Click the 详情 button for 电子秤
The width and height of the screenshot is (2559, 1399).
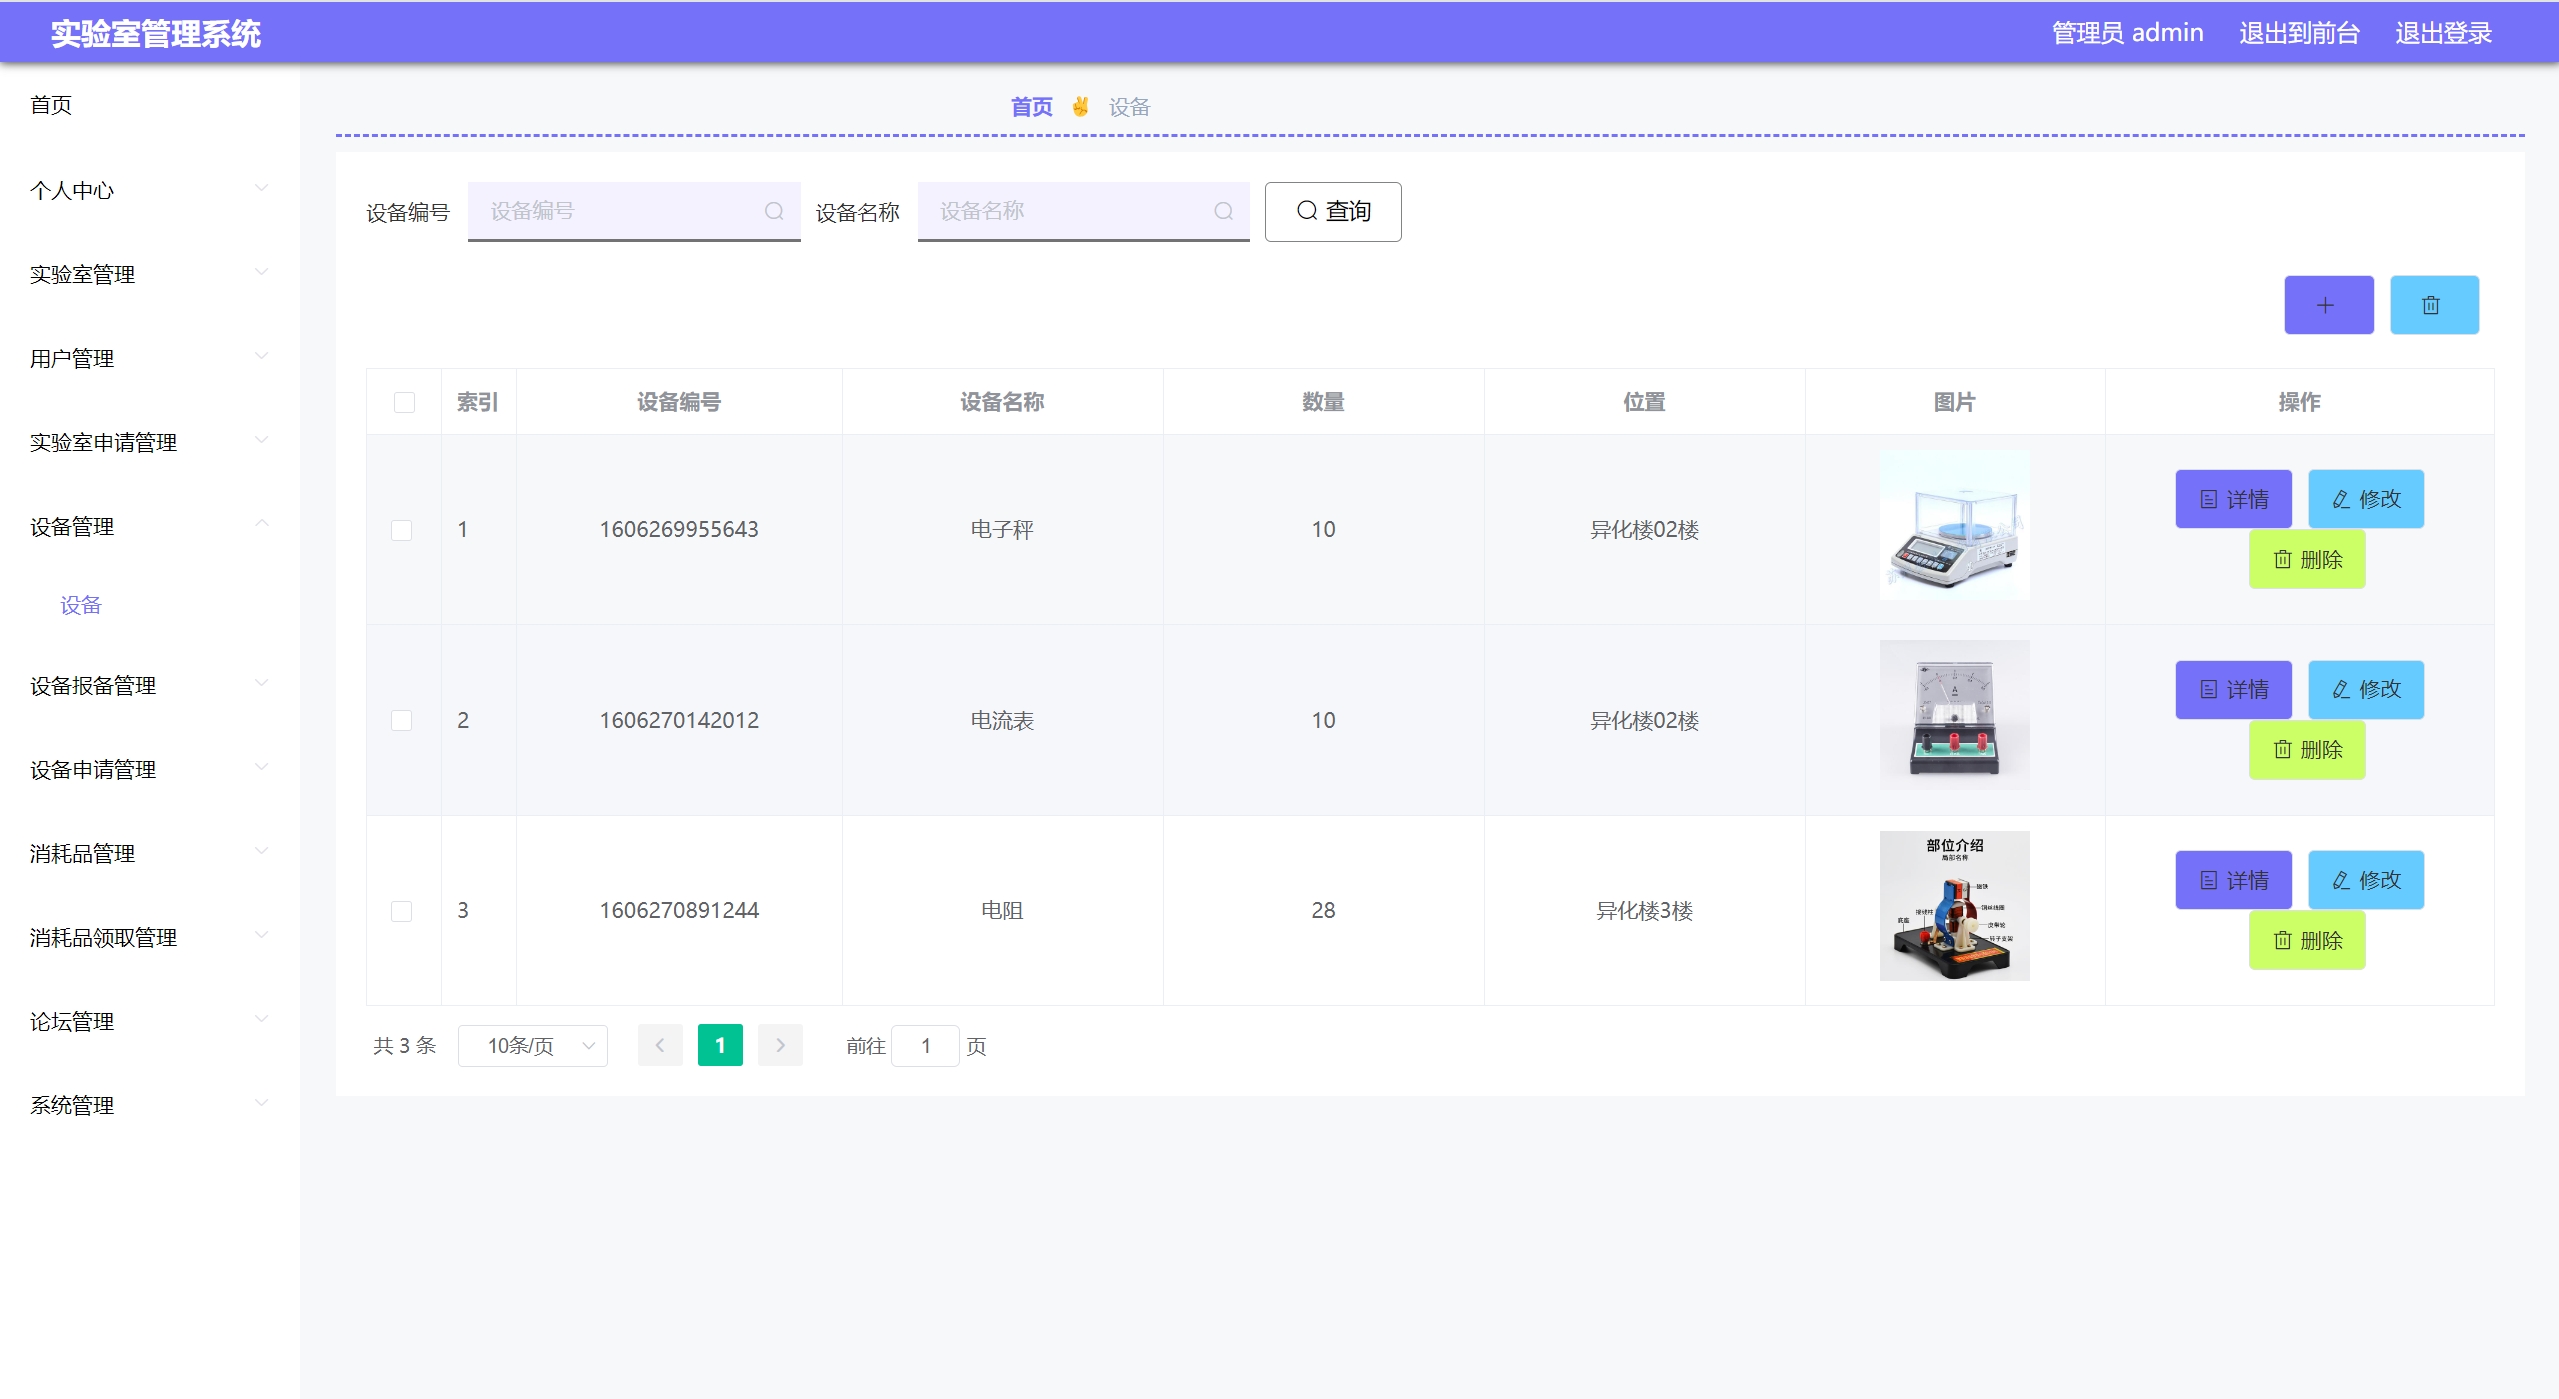2232,499
